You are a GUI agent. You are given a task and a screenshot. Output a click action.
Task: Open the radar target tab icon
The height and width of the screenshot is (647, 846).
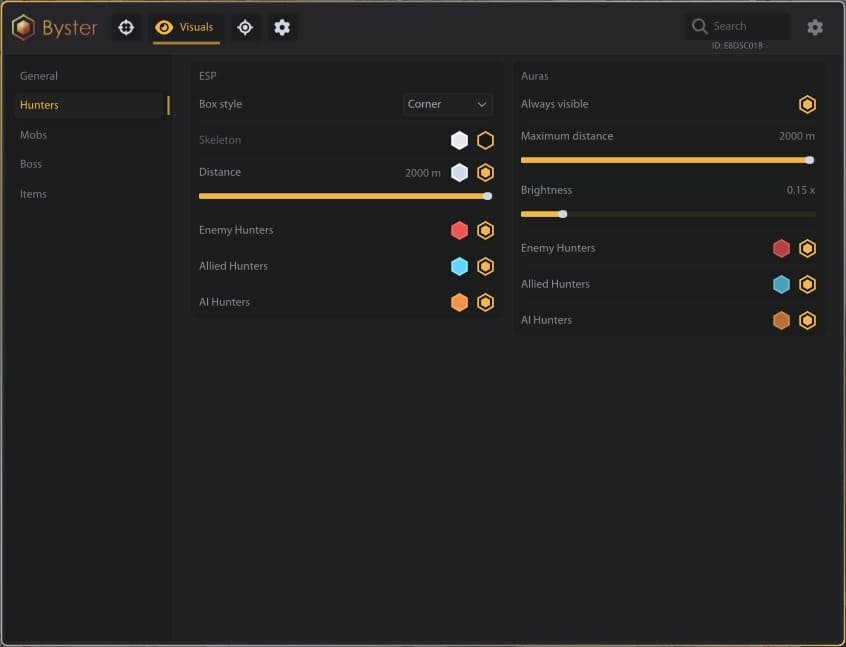245,27
